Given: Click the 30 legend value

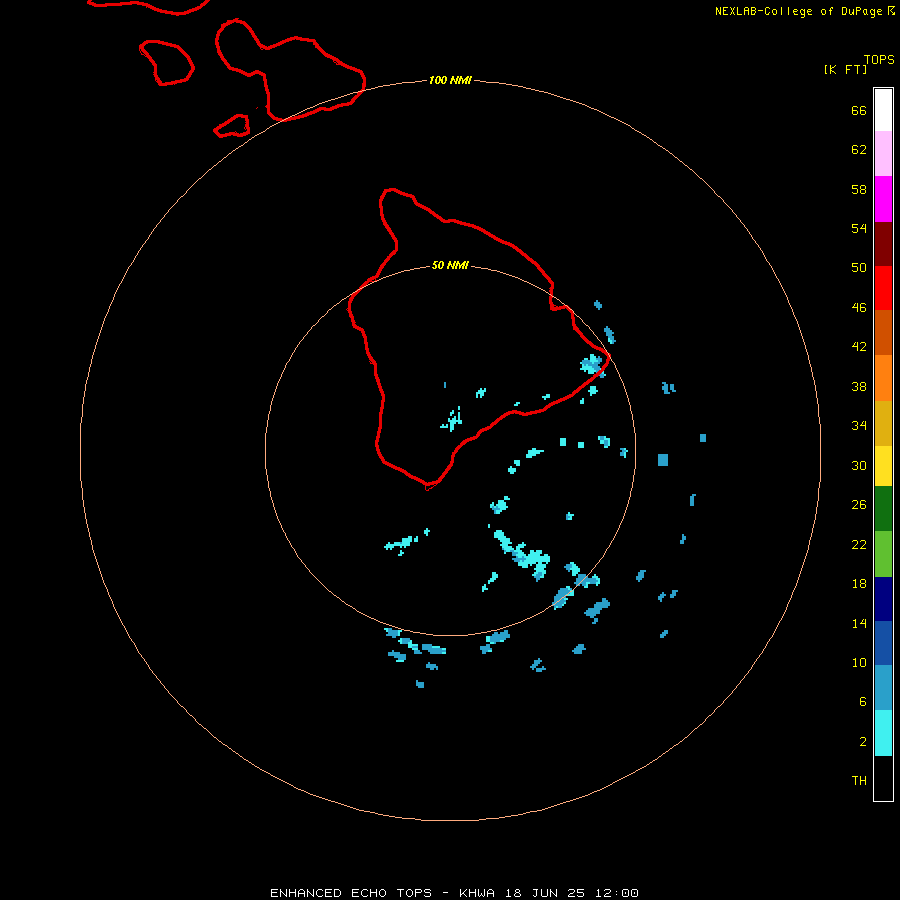Looking at the screenshot, I should [x=859, y=465].
